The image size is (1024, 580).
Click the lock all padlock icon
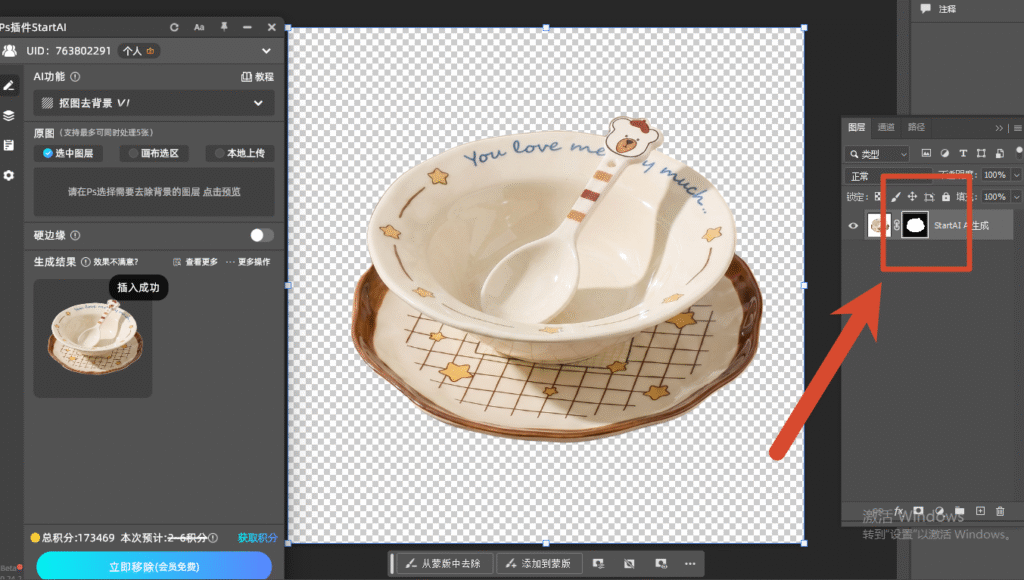pyautogui.click(x=946, y=197)
